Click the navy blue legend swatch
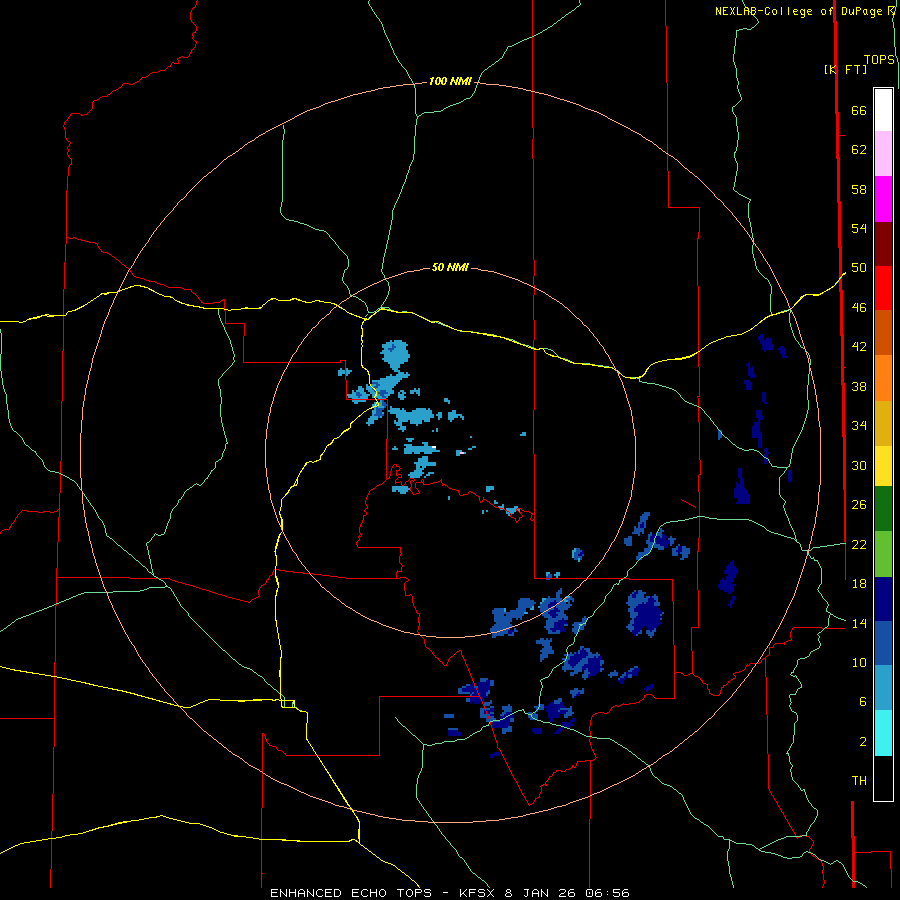This screenshot has width=900, height=900. (883, 599)
